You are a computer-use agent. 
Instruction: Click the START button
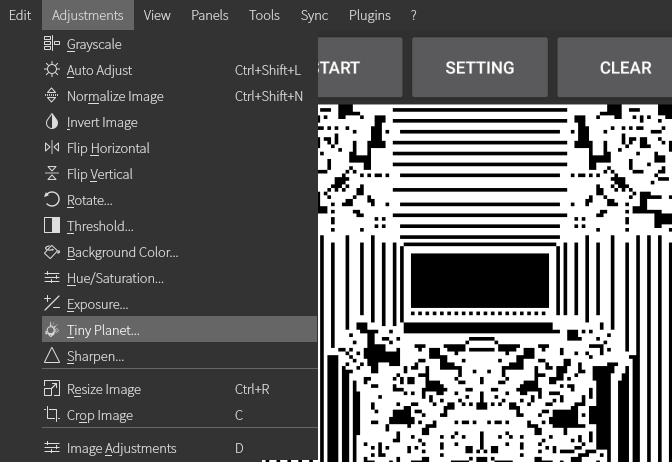tap(359, 67)
